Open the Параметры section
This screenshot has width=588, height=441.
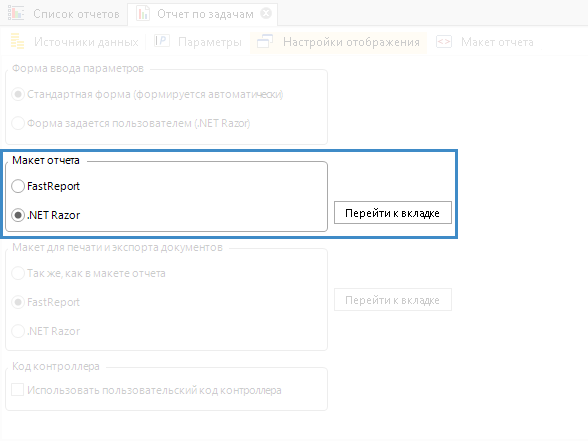[x=210, y=42]
